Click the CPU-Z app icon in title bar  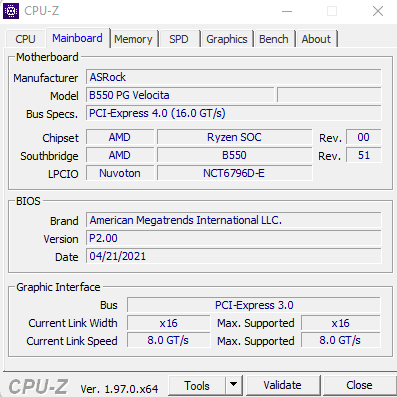click(x=11, y=11)
